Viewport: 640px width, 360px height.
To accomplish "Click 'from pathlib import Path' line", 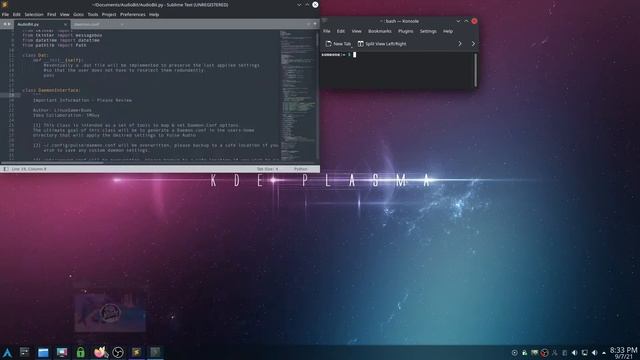I will click(x=54, y=45).
